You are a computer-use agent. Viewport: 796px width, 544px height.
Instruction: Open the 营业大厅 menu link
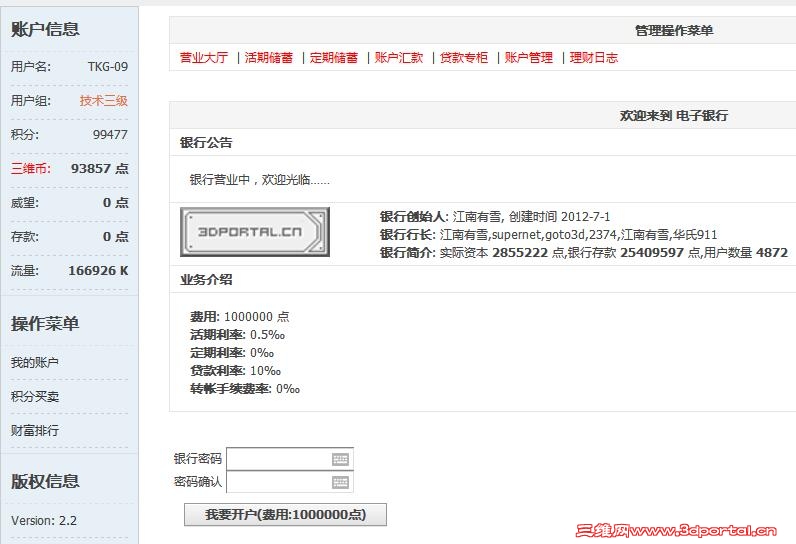pyautogui.click(x=204, y=57)
